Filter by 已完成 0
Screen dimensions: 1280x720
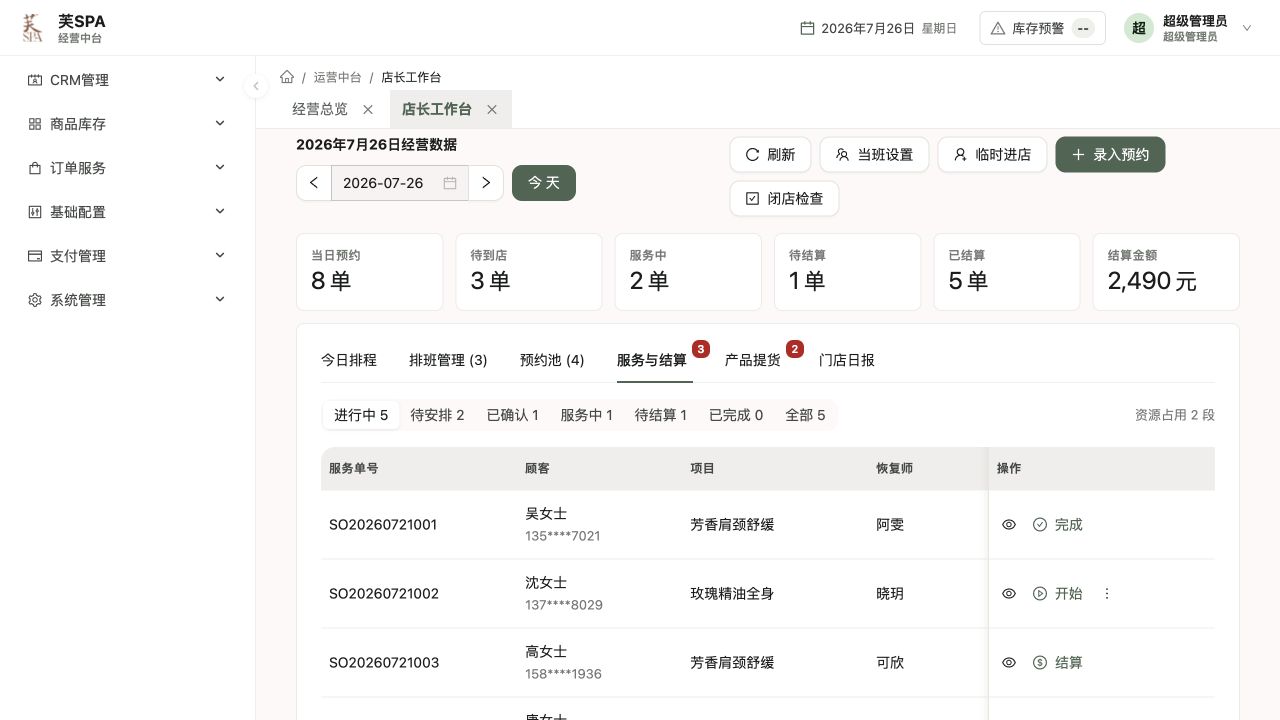[x=736, y=415]
